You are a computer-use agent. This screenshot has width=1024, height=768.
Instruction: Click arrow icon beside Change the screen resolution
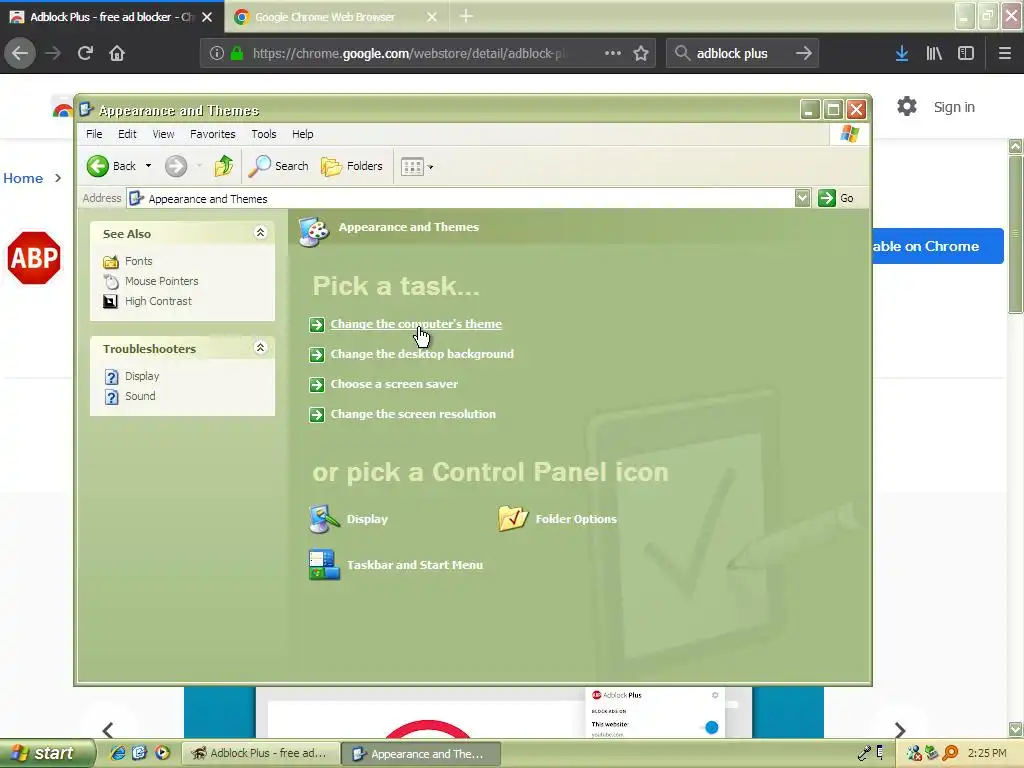[x=317, y=415]
